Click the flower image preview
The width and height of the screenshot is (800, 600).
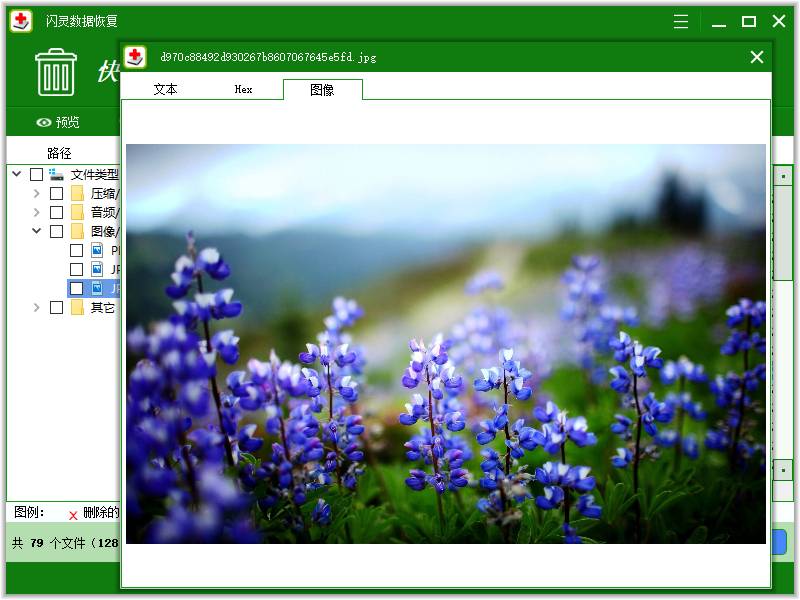(x=445, y=343)
